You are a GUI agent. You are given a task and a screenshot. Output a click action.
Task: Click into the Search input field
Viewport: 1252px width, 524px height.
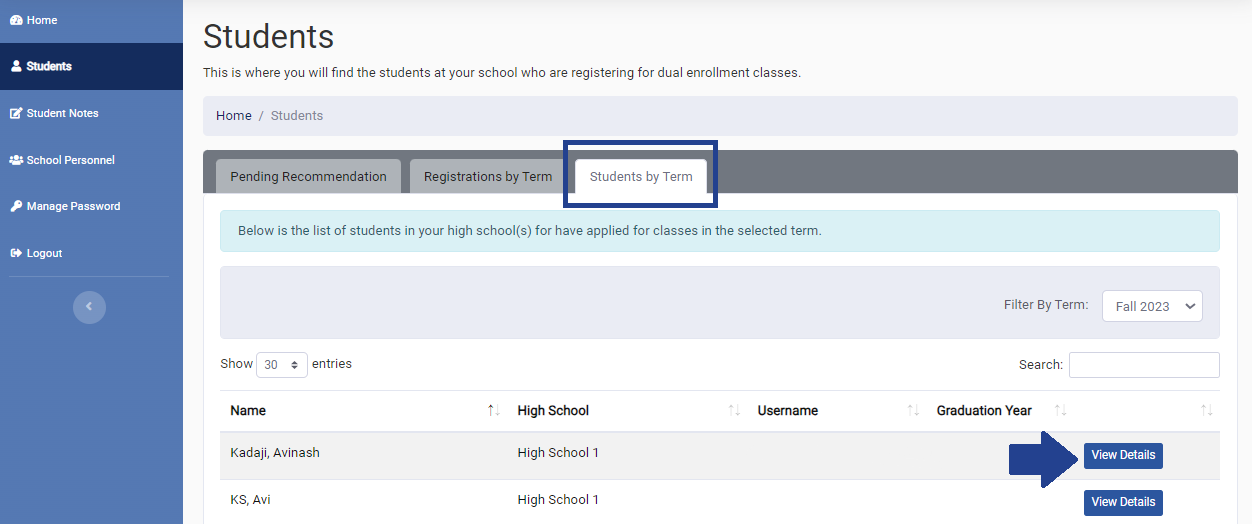click(x=1144, y=365)
